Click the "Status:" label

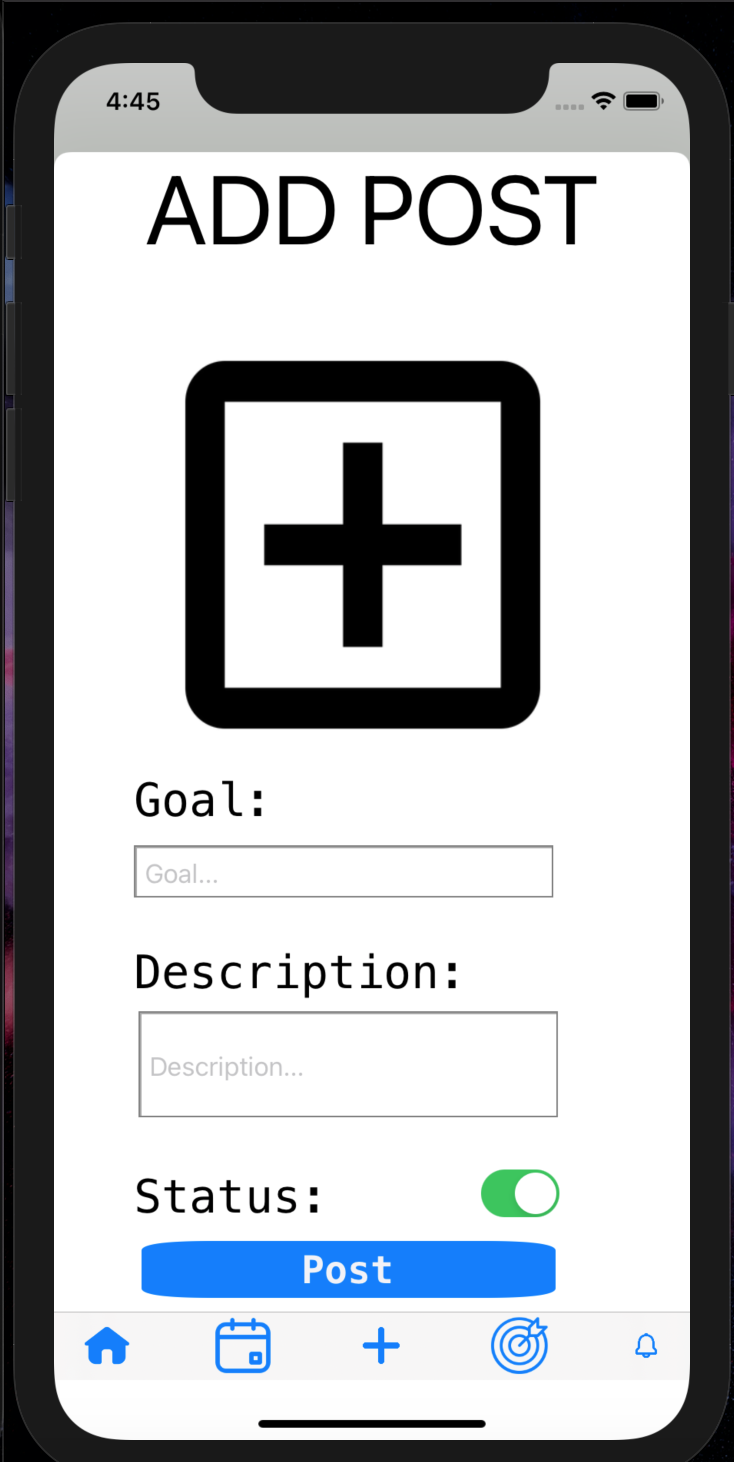(x=229, y=1196)
